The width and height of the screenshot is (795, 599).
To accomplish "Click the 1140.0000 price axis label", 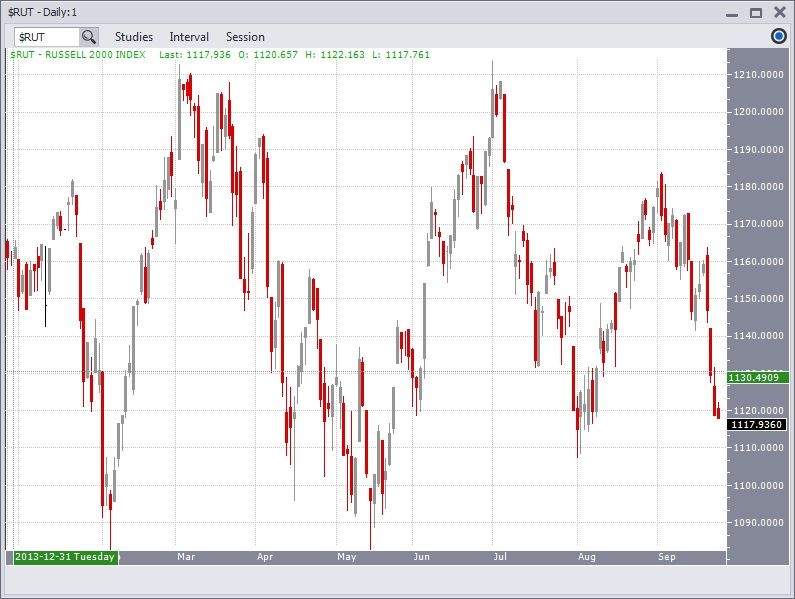I will coord(758,336).
